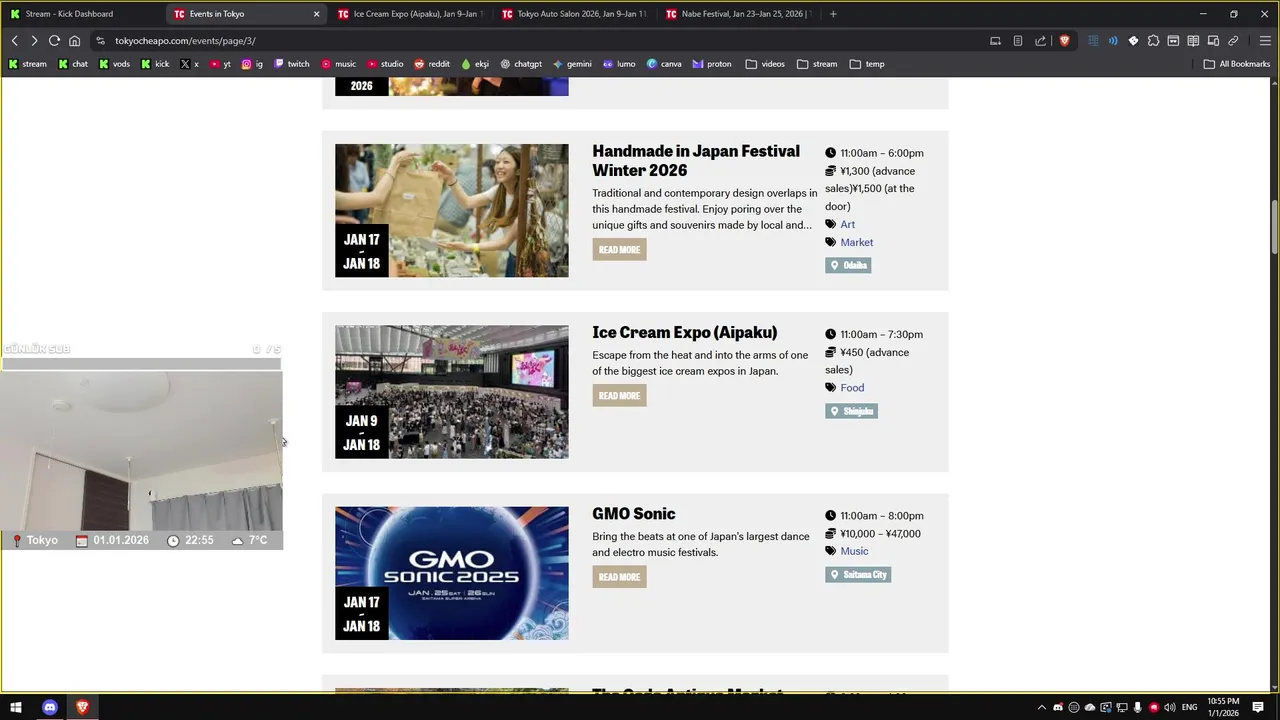The width and height of the screenshot is (1280, 720).
Task: Click the Shinjuku location badge
Action: [x=851, y=411]
